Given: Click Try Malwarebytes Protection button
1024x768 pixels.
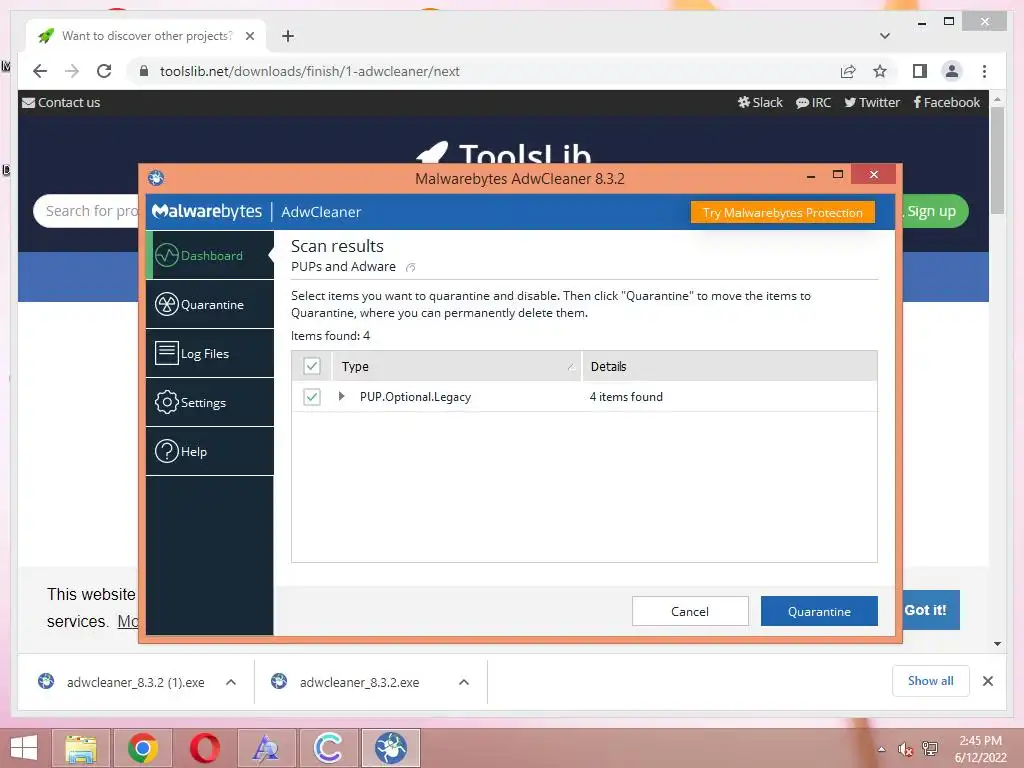Looking at the screenshot, I should (x=782, y=212).
